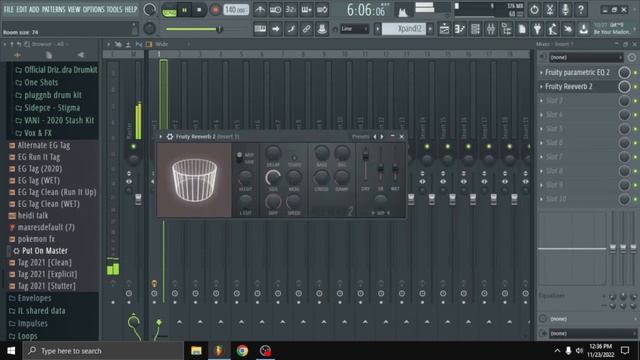The image size is (640, 360).
Task: Pause playback with the transport pause button
Action: click(184, 9)
